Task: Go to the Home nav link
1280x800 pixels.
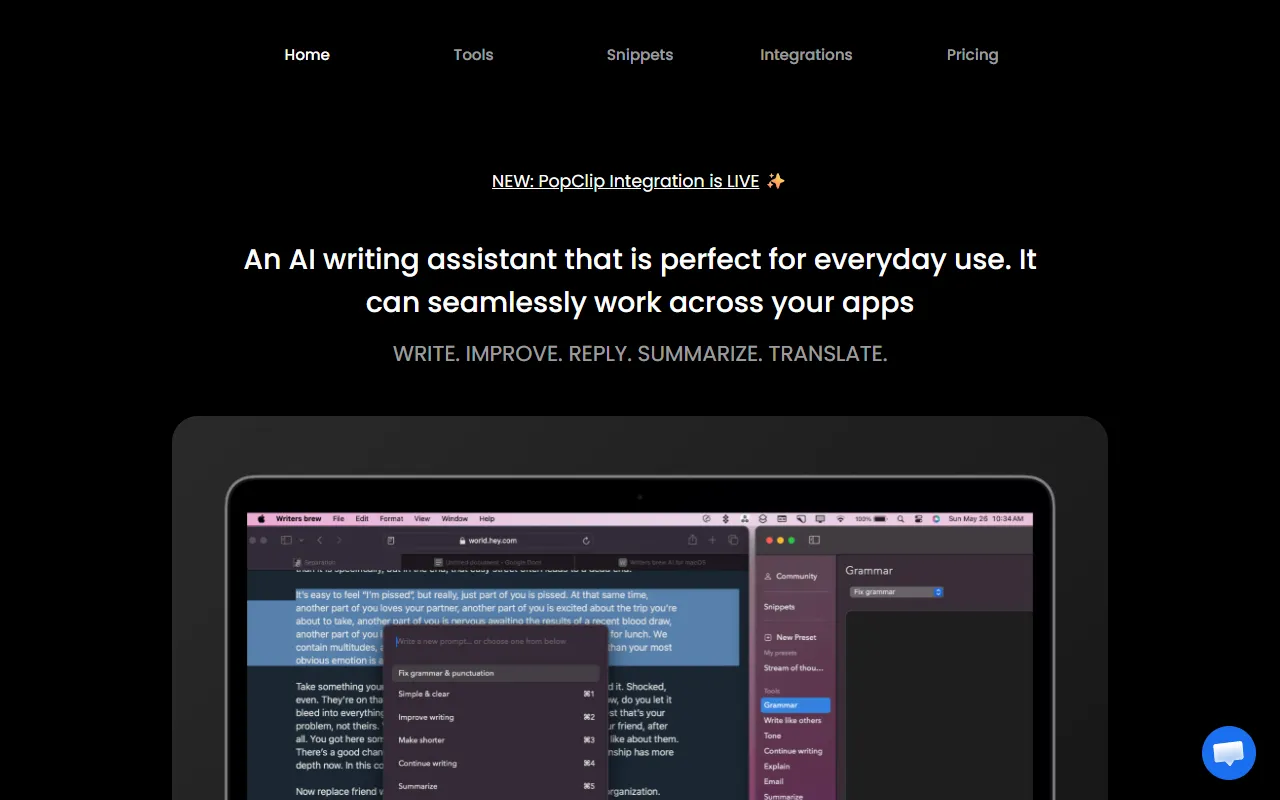Action: 307,55
